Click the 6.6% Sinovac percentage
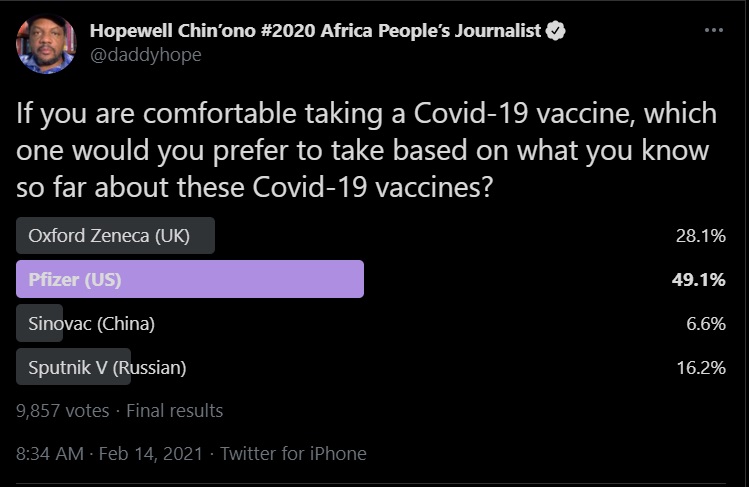The width and height of the screenshot is (749, 487). (x=704, y=324)
